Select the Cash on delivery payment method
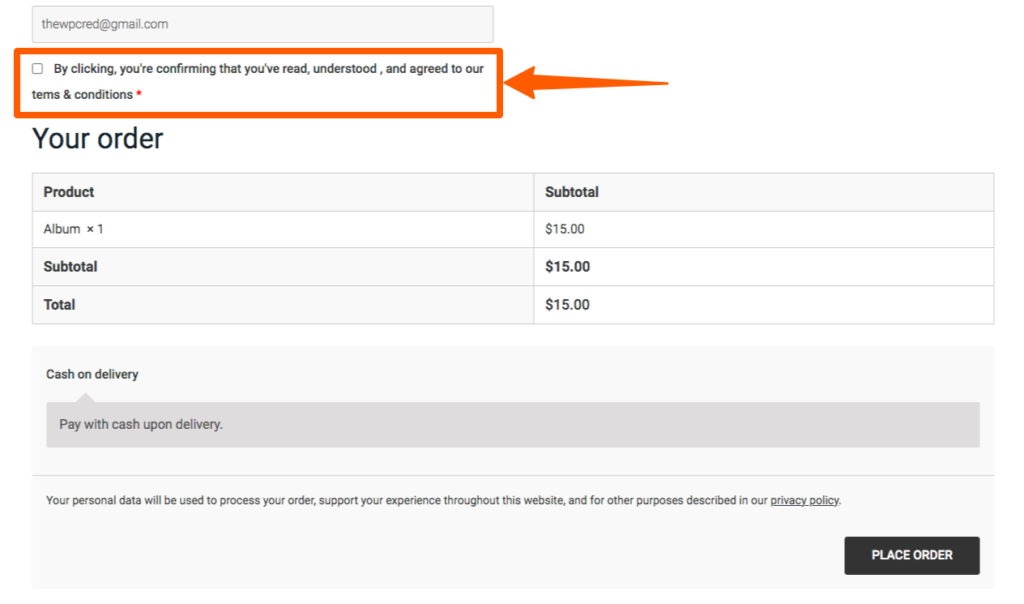The image size is (1024, 604). 92,374
